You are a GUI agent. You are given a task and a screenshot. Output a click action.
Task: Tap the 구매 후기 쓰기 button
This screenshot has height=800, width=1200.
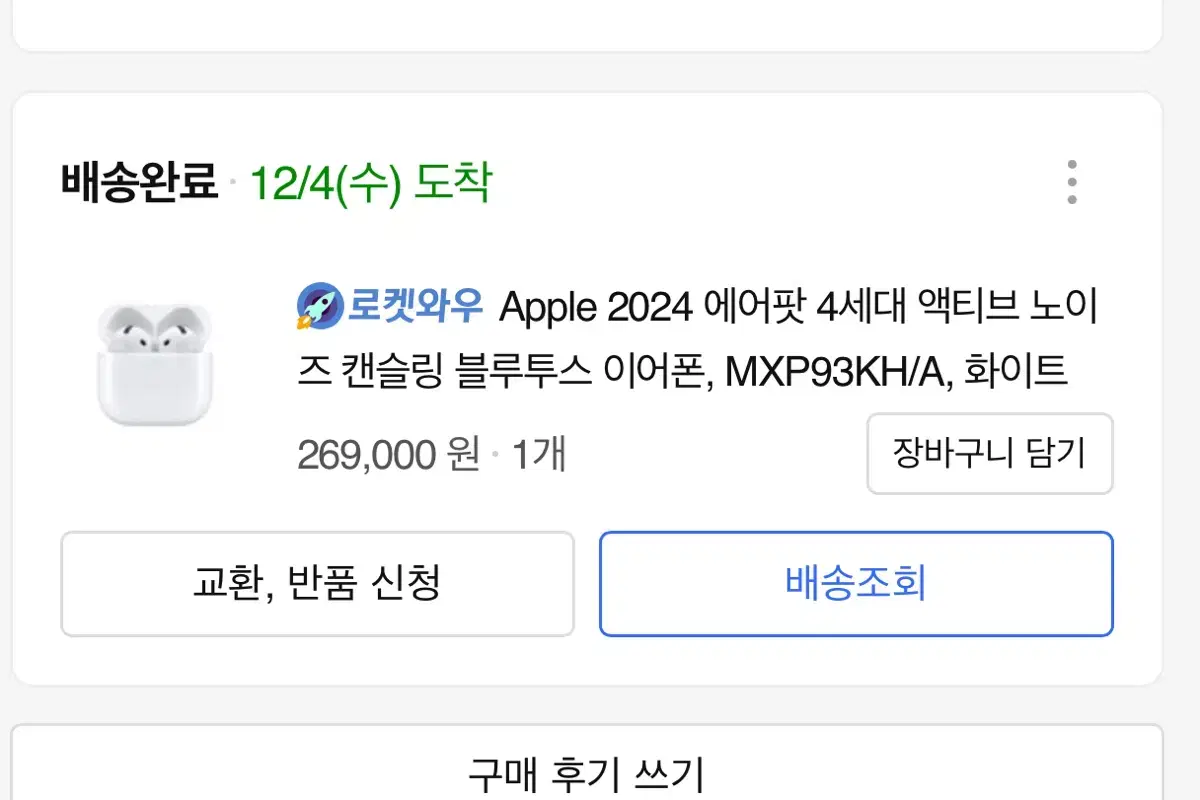587,771
